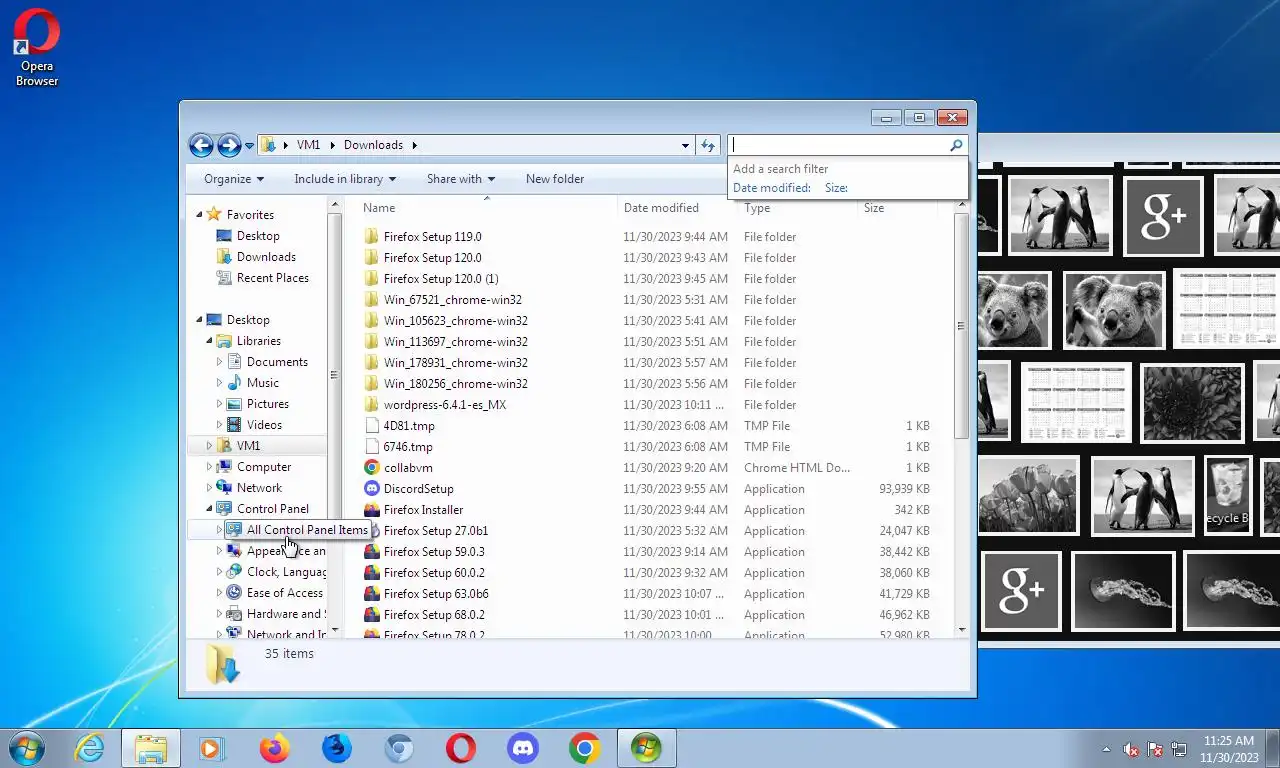
Task: Show hidden system tray icons
Action: click(x=1106, y=749)
